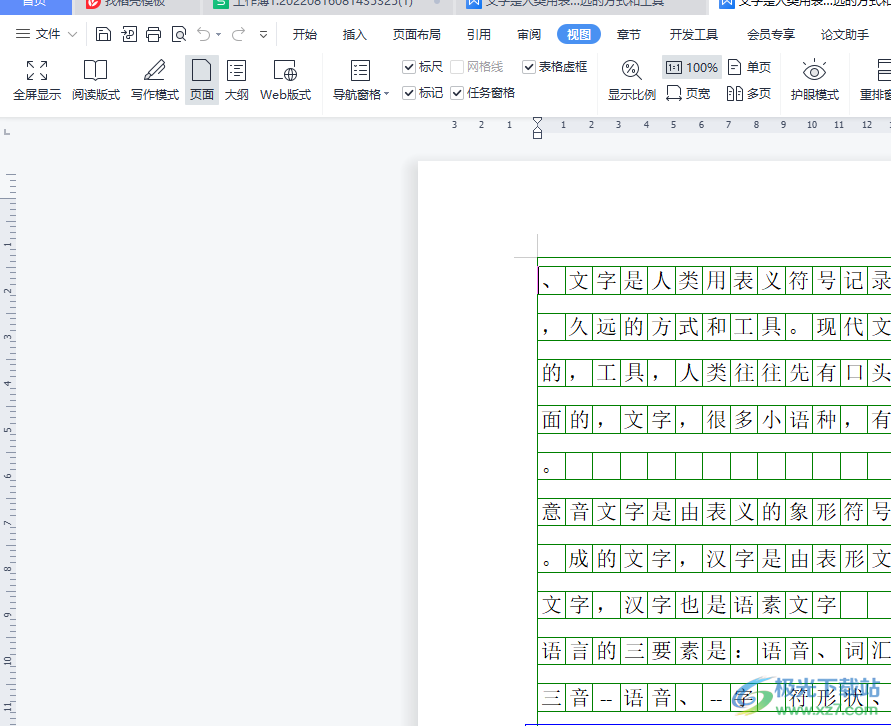Click the export-to-PDF icon
The height and width of the screenshot is (726, 891).
click(129, 34)
